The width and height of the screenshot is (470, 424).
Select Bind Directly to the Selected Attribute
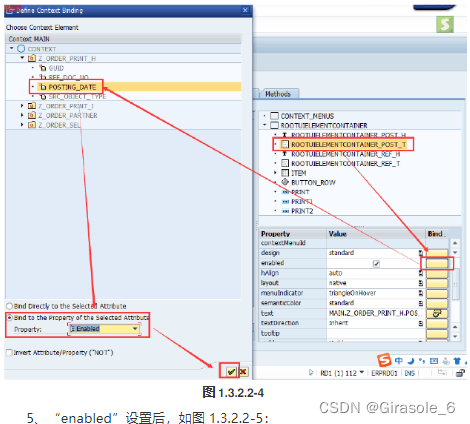10,306
